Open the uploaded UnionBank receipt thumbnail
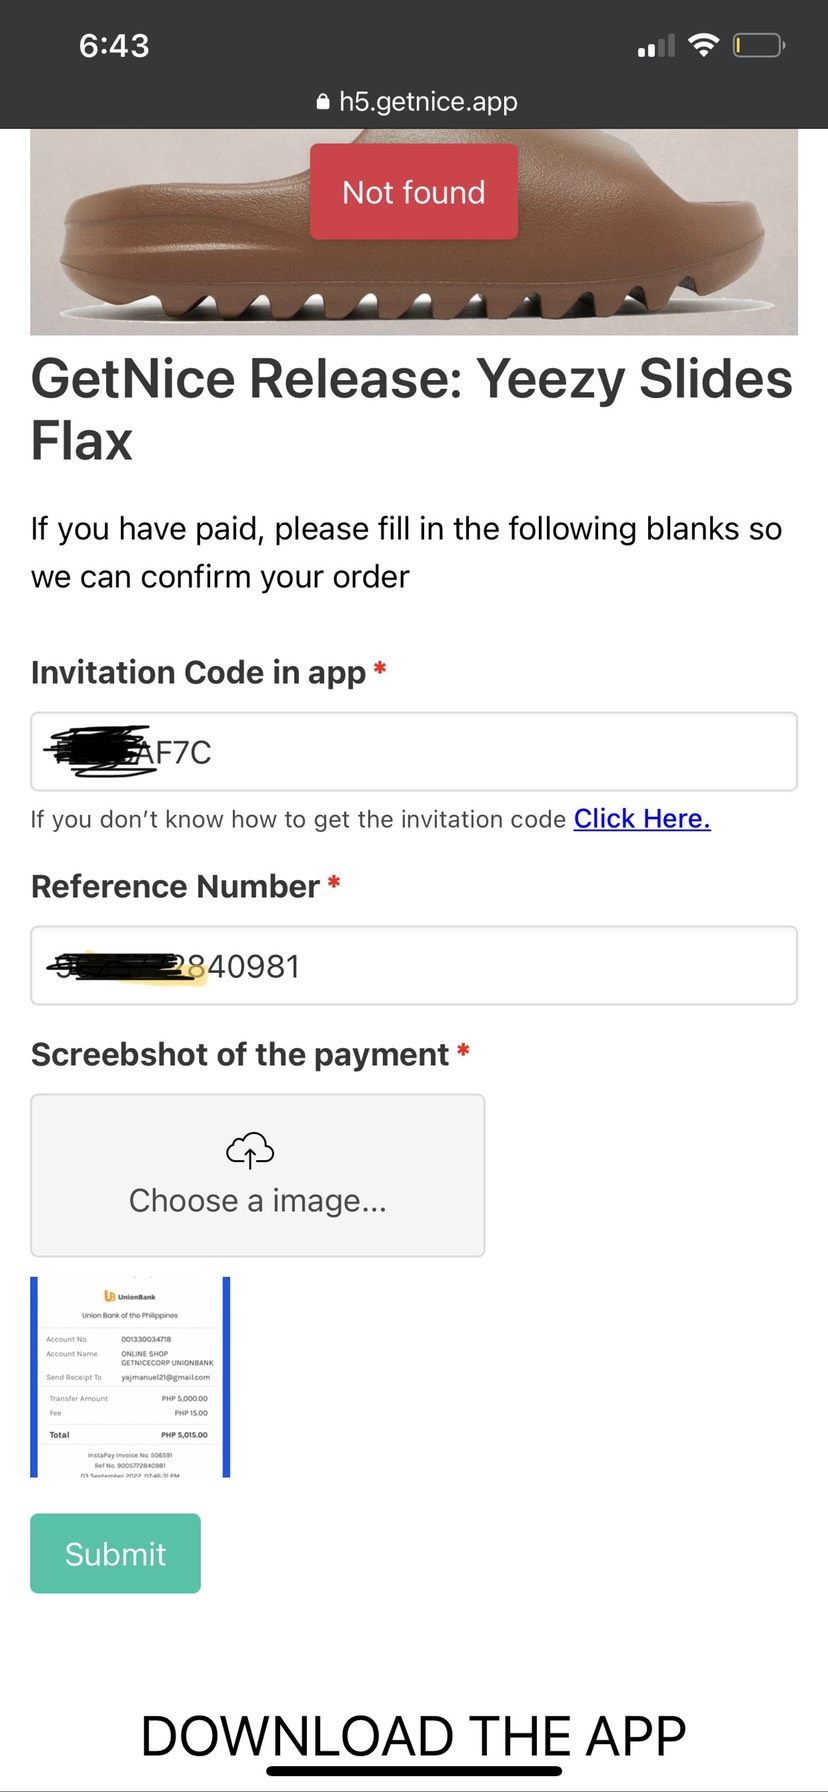Image resolution: width=828 pixels, height=1792 pixels. pos(130,1377)
